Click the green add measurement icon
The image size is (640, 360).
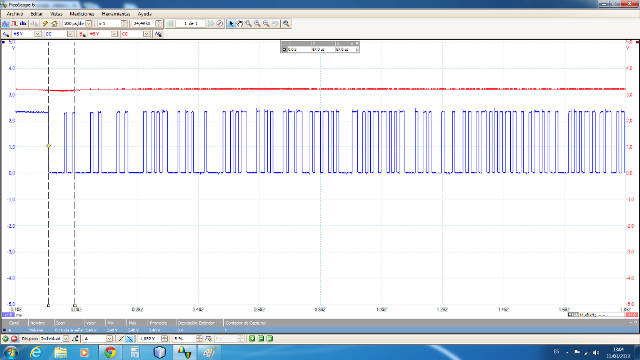(252, 338)
